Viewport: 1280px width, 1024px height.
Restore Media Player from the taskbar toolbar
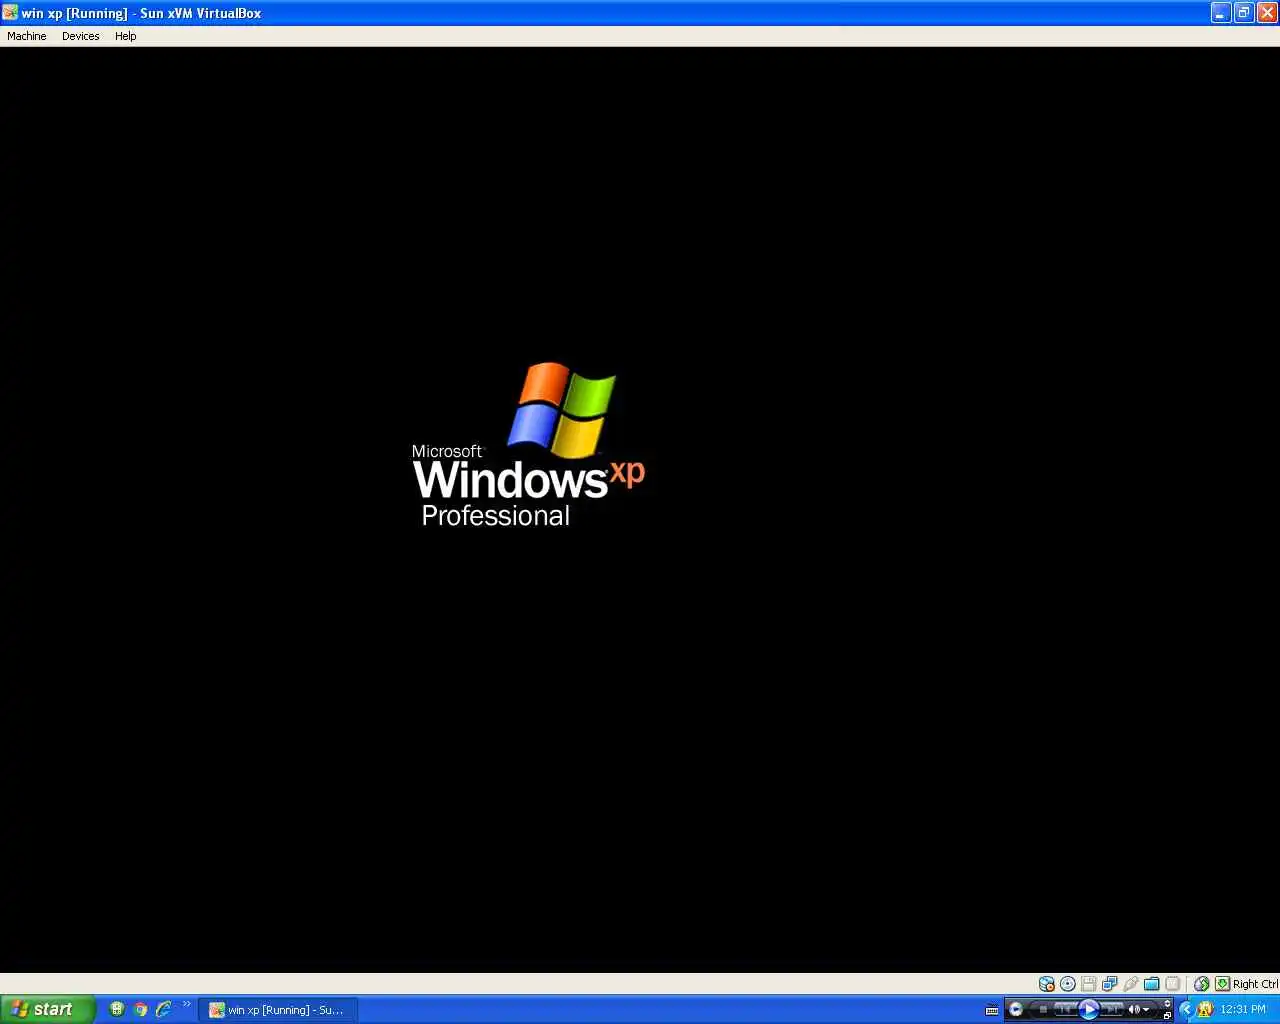pyautogui.click(x=1167, y=1015)
